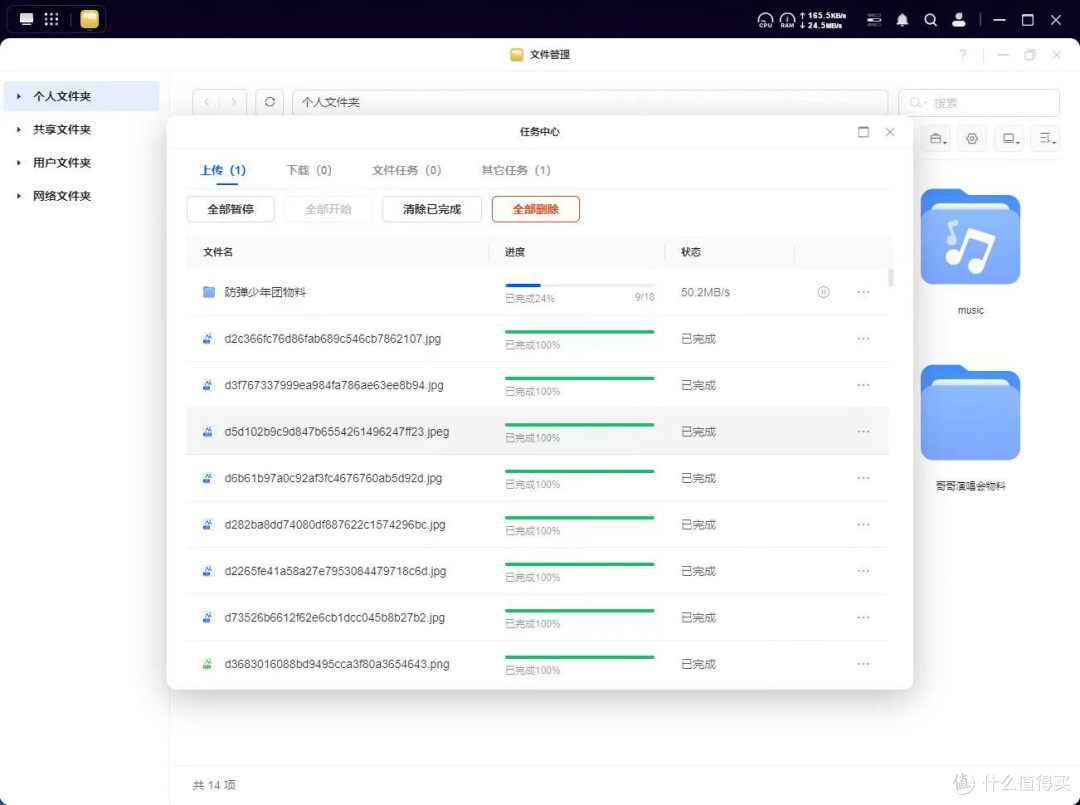The width and height of the screenshot is (1080, 805).
Task: Open notifications bell icon
Action: (902, 20)
